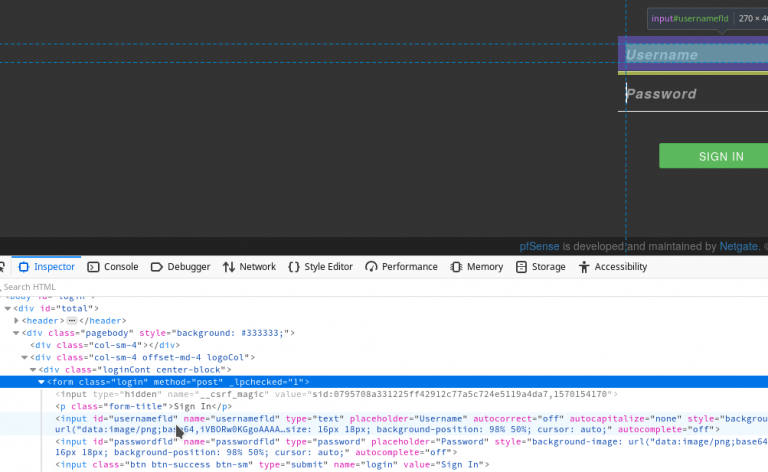Click the Style Editor braces icon
The image size is (768, 472).
pos(294,267)
